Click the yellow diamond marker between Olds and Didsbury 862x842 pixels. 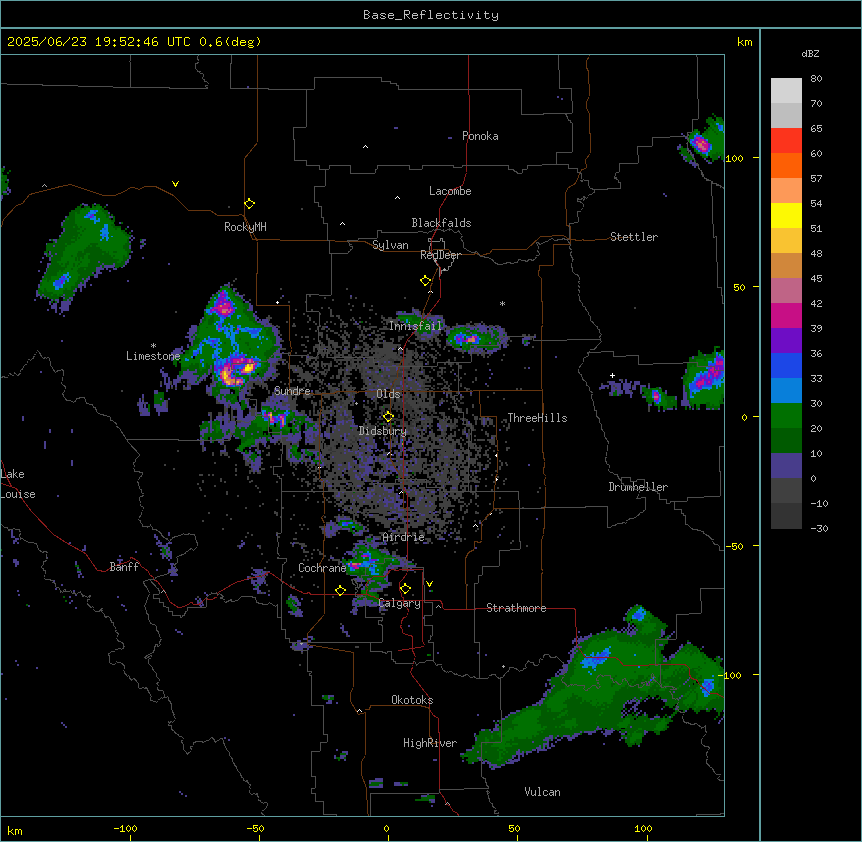(388, 416)
